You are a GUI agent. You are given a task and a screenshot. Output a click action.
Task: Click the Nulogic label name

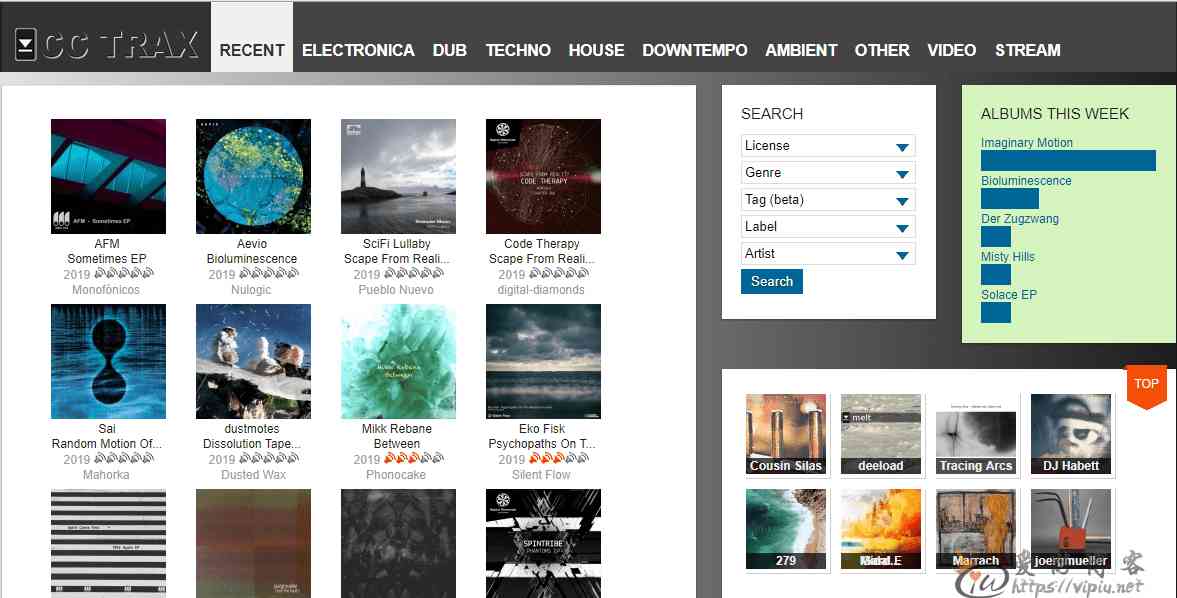(251, 290)
